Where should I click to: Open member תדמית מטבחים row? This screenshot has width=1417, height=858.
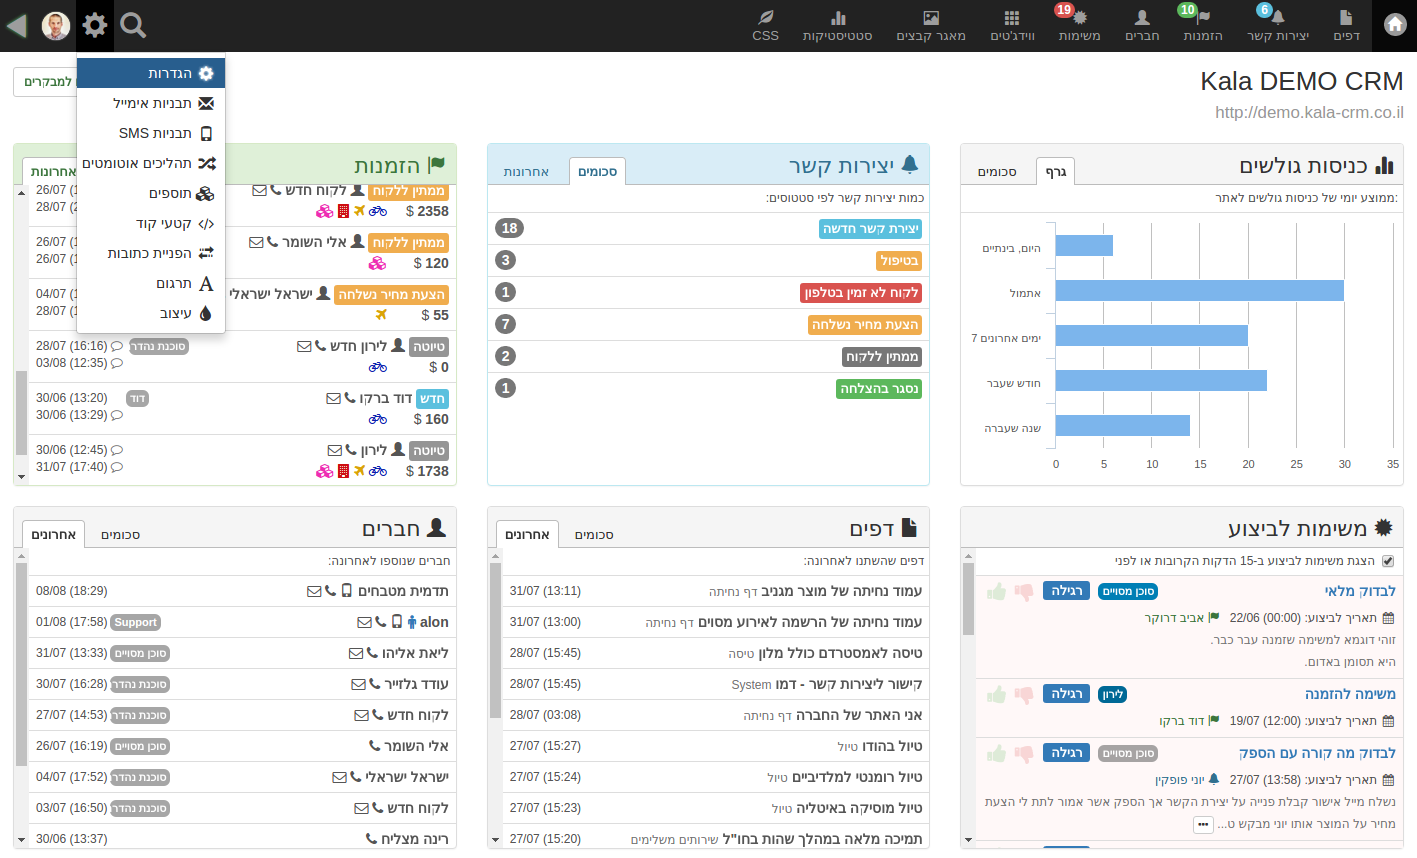243,591
